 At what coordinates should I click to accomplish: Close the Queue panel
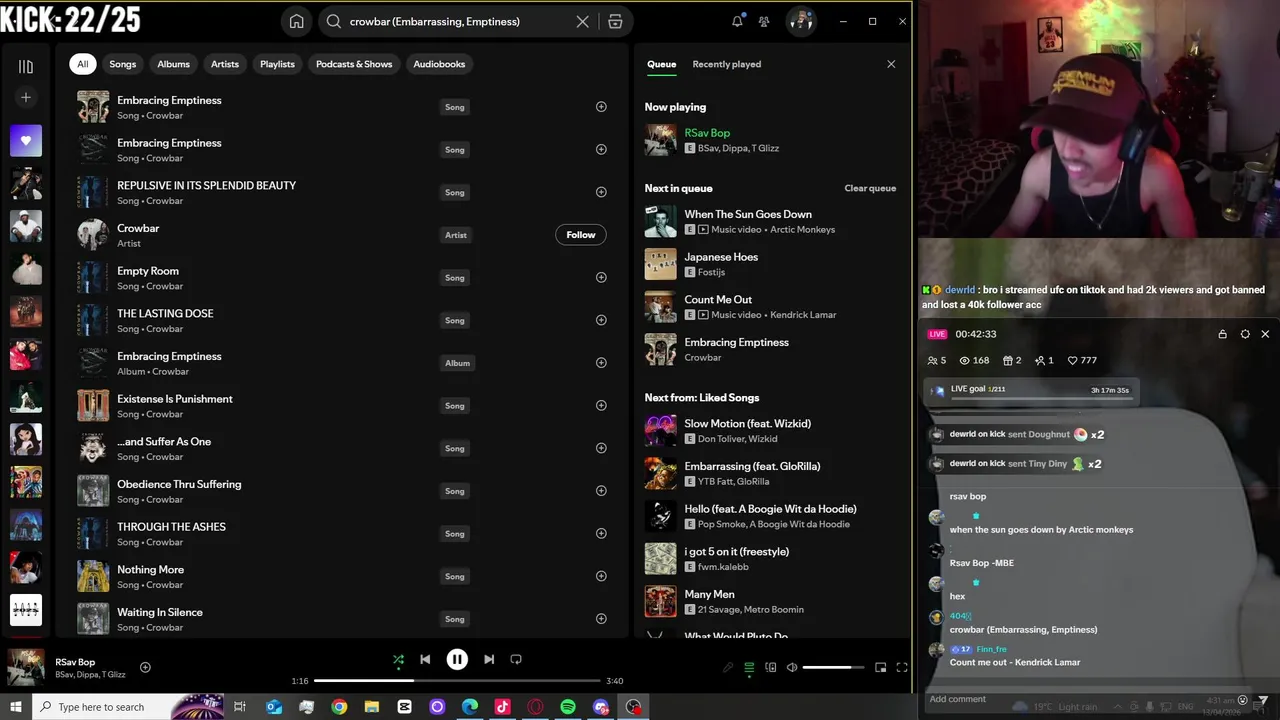[891, 64]
